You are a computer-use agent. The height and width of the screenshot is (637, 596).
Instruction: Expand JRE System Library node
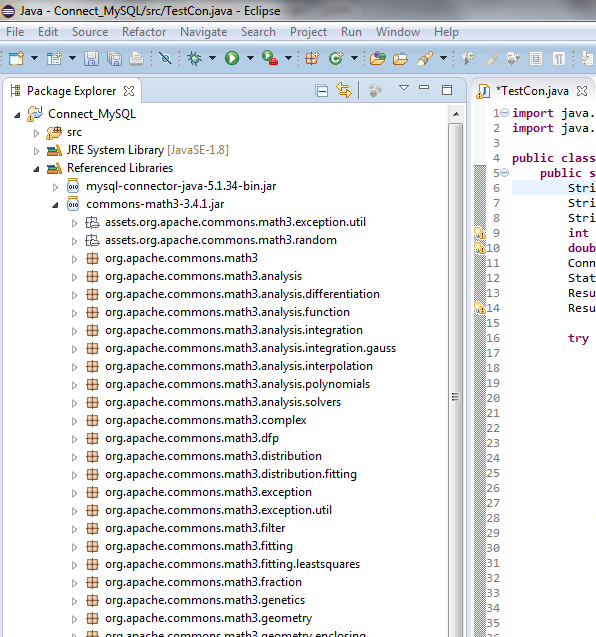36,151
